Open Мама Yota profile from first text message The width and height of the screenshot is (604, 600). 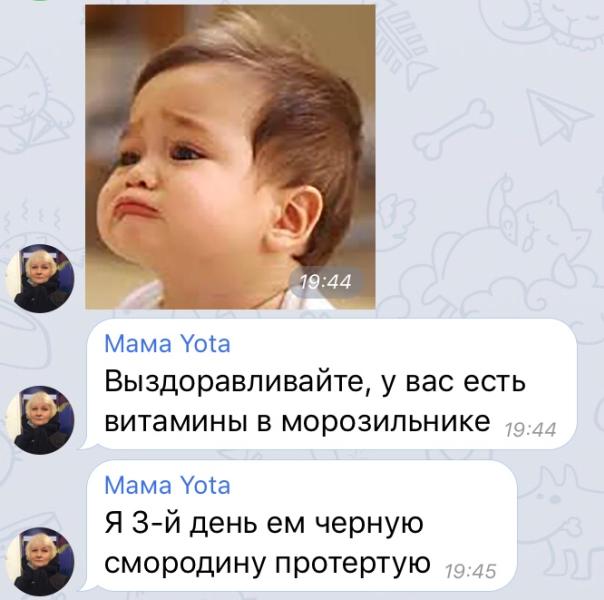pyautogui.click(x=168, y=344)
